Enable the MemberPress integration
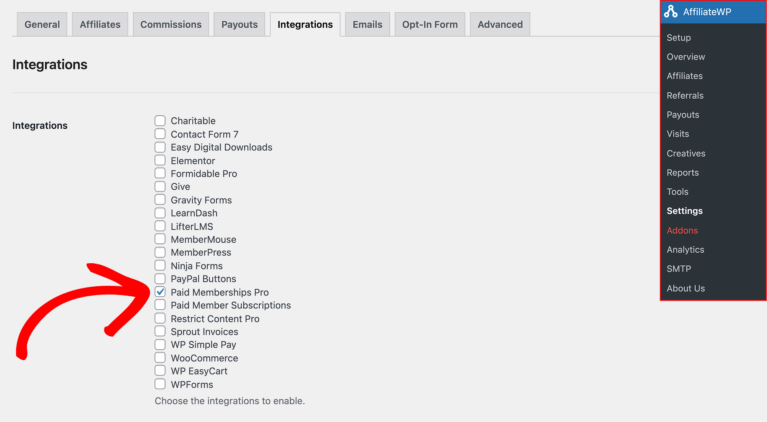Image resolution: width=767 pixels, height=422 pixels. click(160, 253)
